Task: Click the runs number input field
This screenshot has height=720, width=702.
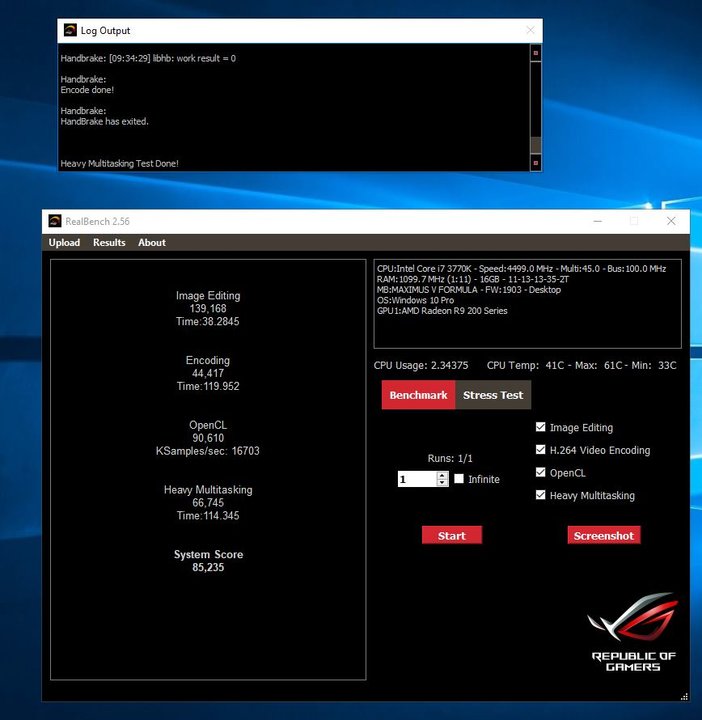Action: click(x=417, y=479)
